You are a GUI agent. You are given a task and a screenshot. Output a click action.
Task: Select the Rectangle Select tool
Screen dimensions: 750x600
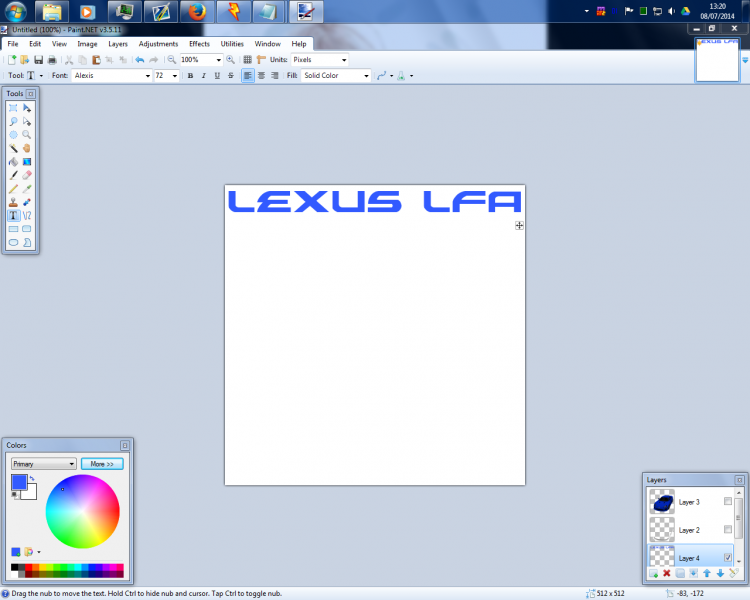[13, 108]
